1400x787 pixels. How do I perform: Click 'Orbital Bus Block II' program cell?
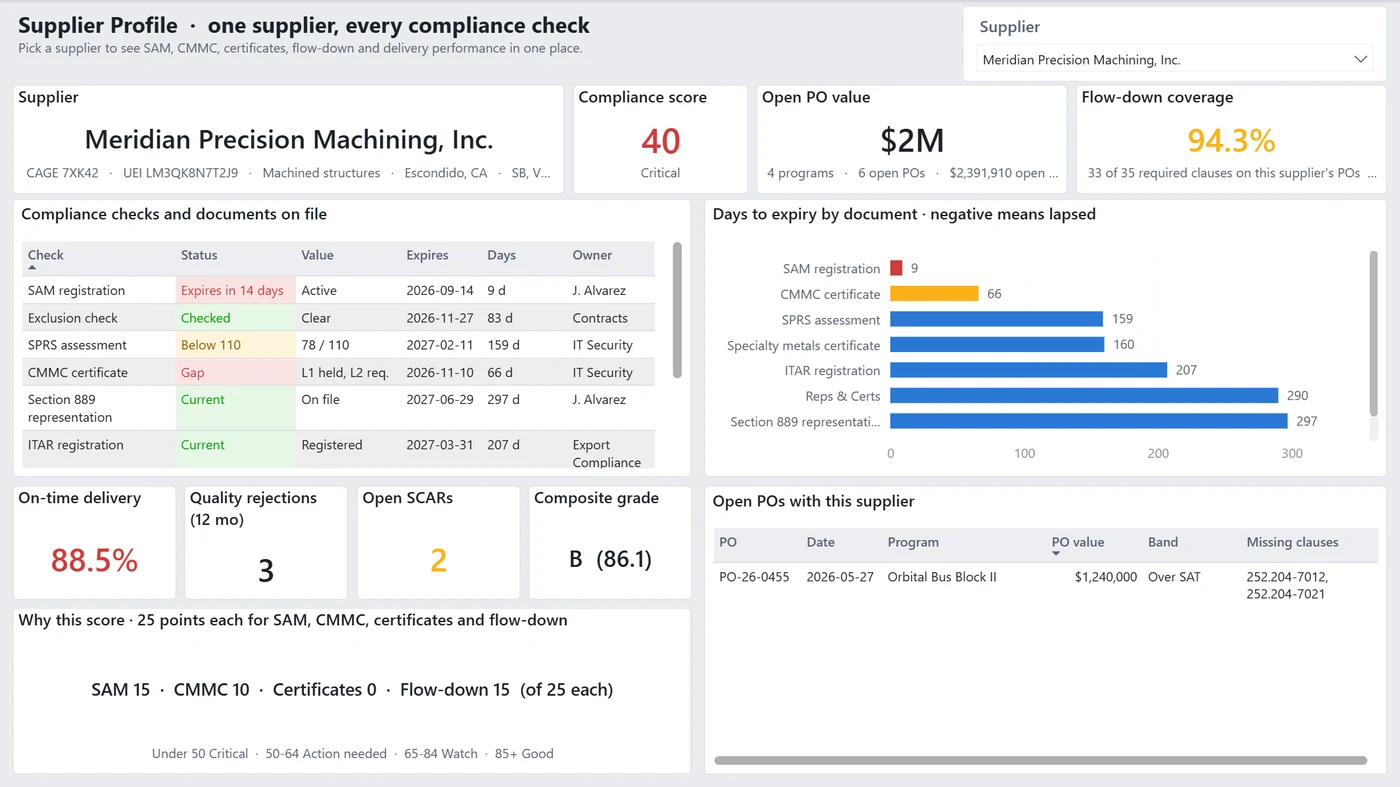click(x=942, y=577)
